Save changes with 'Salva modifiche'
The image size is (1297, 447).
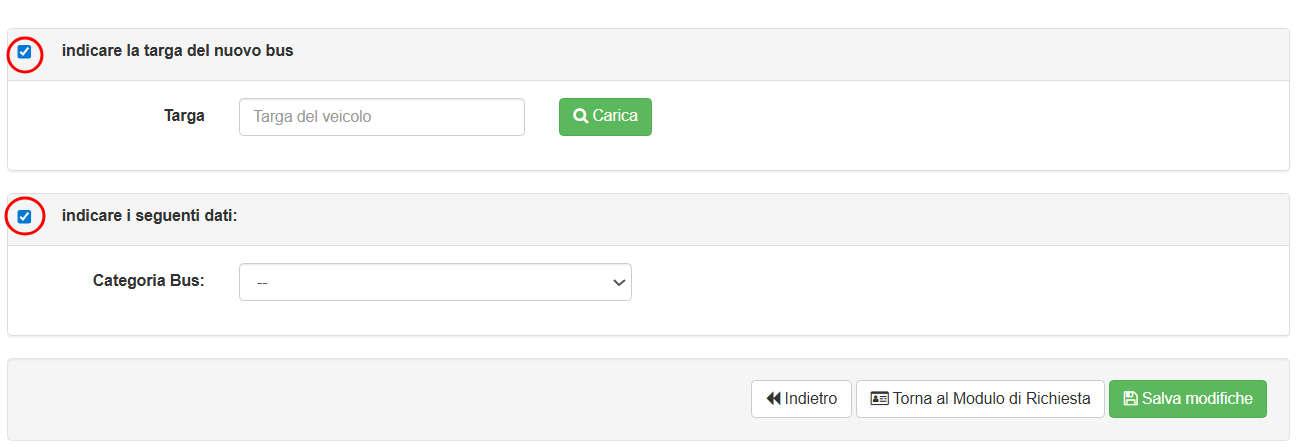[1187, 399]
